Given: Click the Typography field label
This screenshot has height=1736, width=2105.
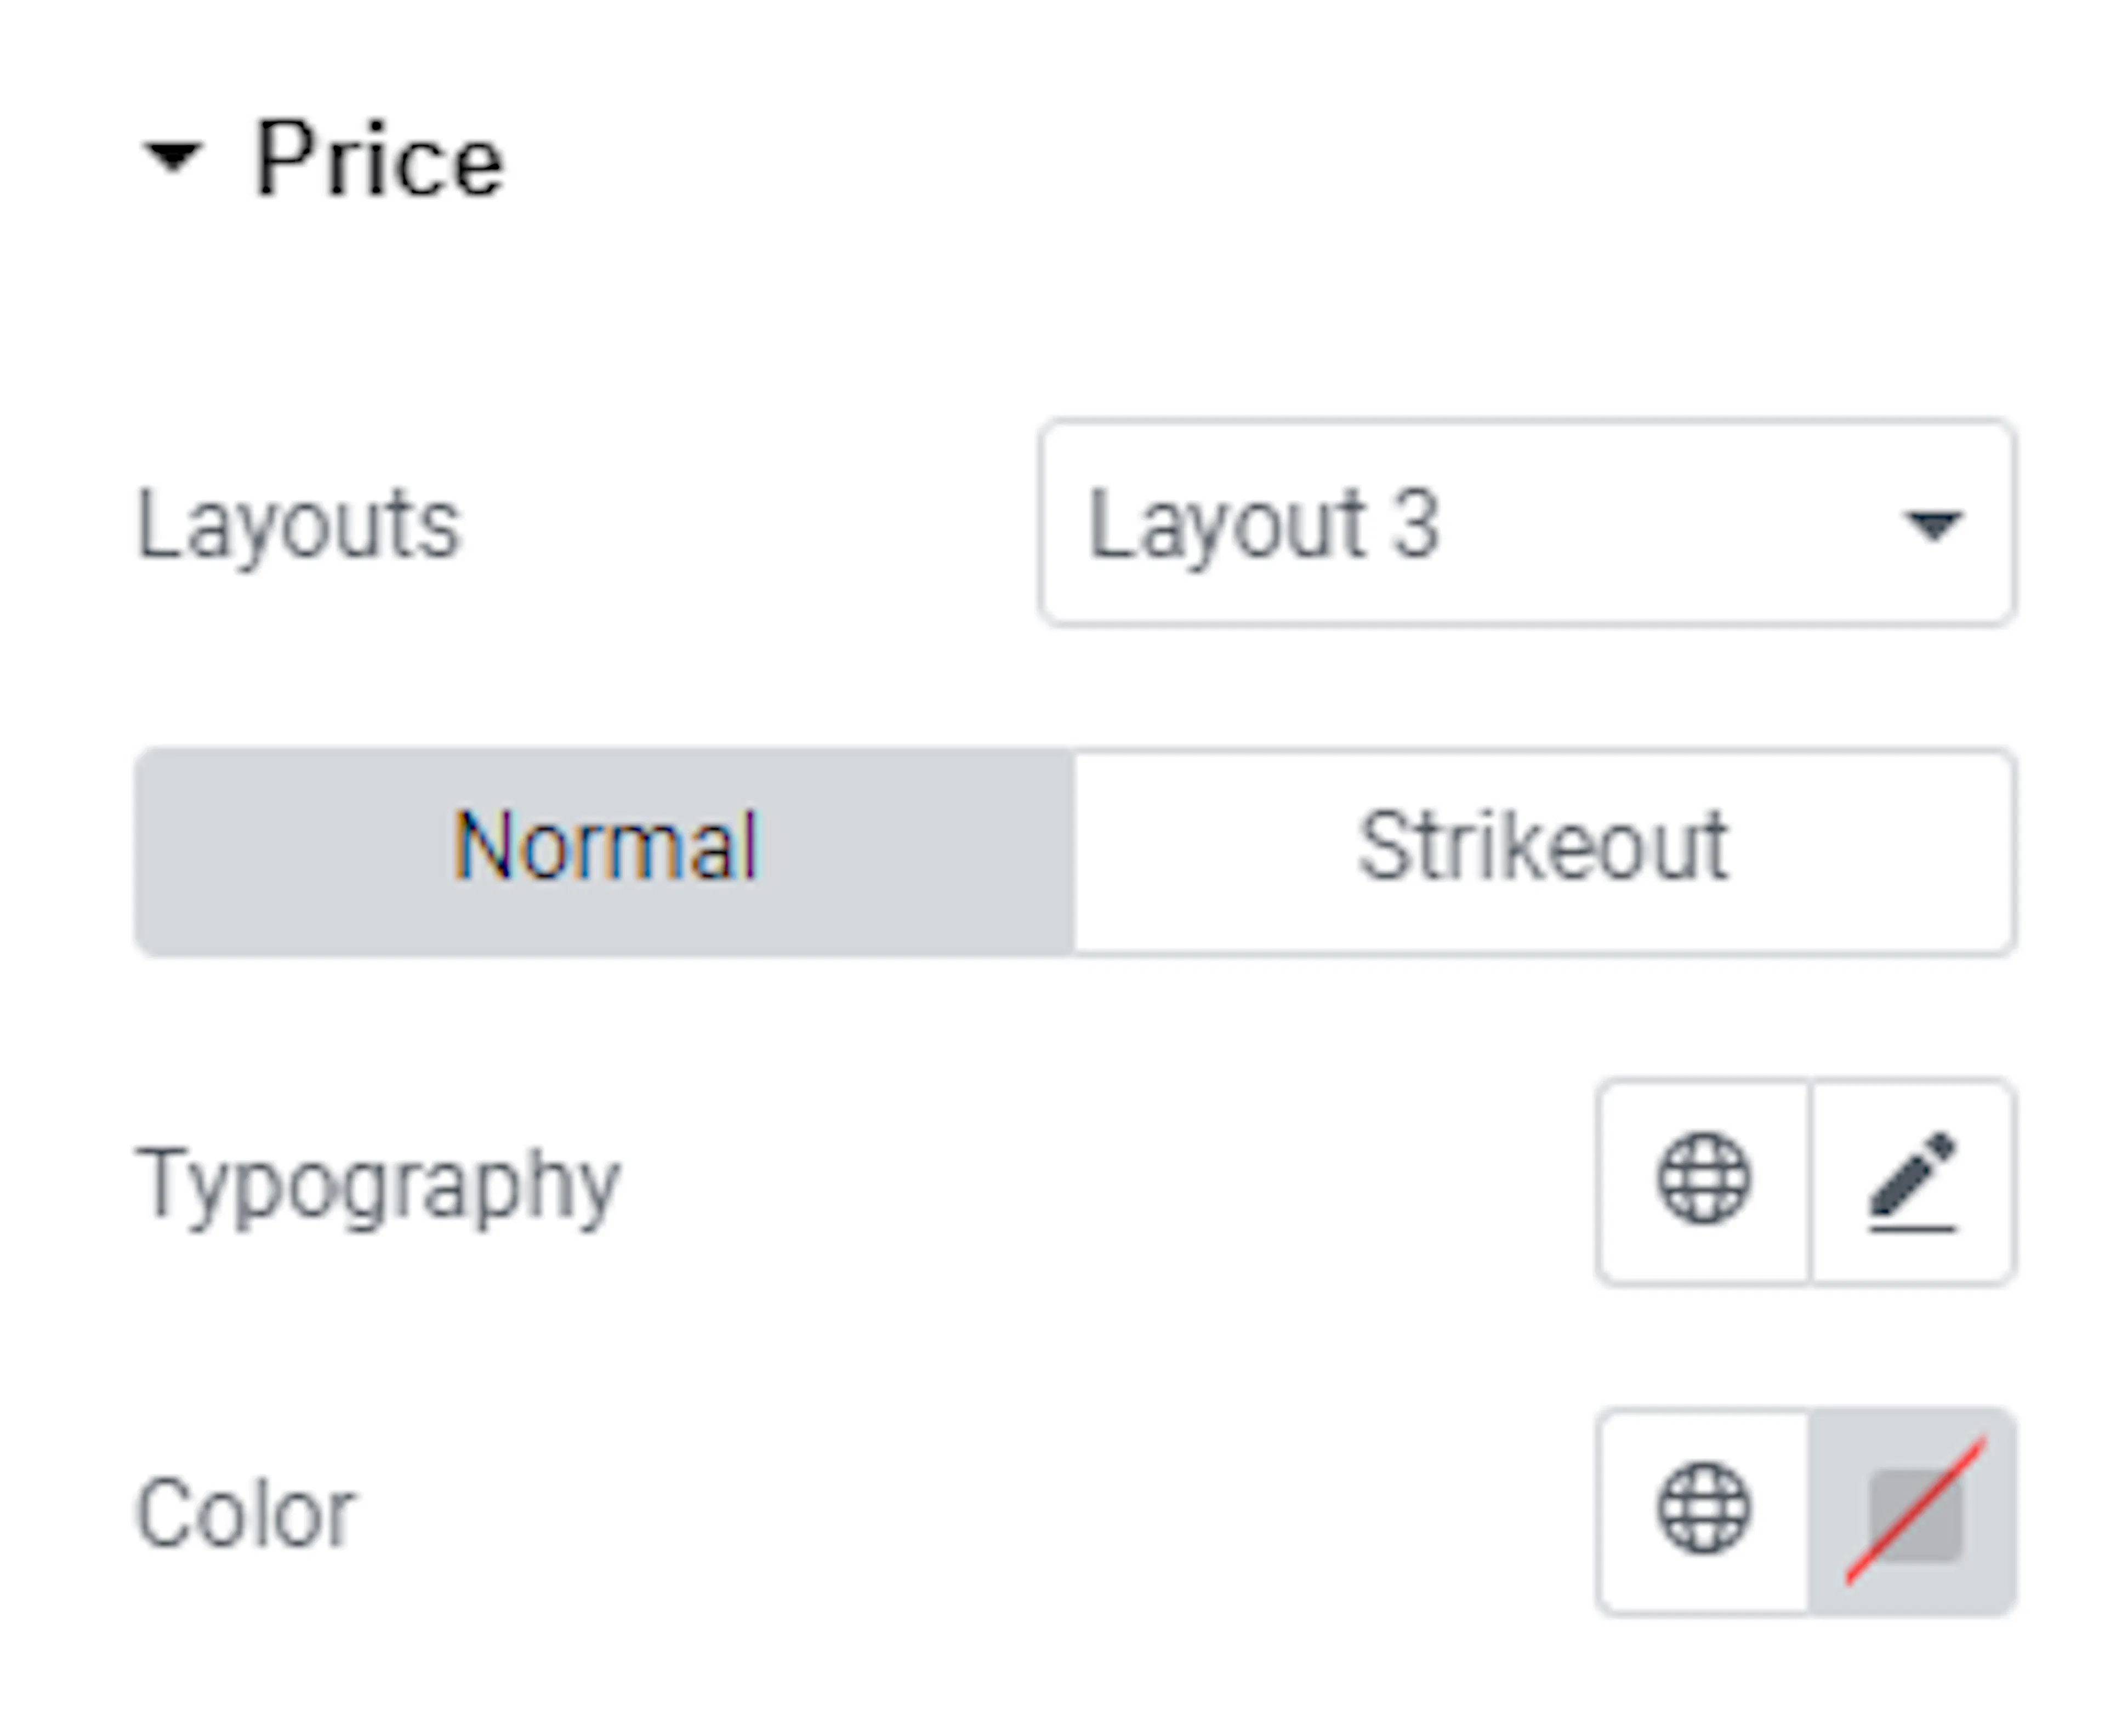Looking at the screenshot, I should point(378,1186).
